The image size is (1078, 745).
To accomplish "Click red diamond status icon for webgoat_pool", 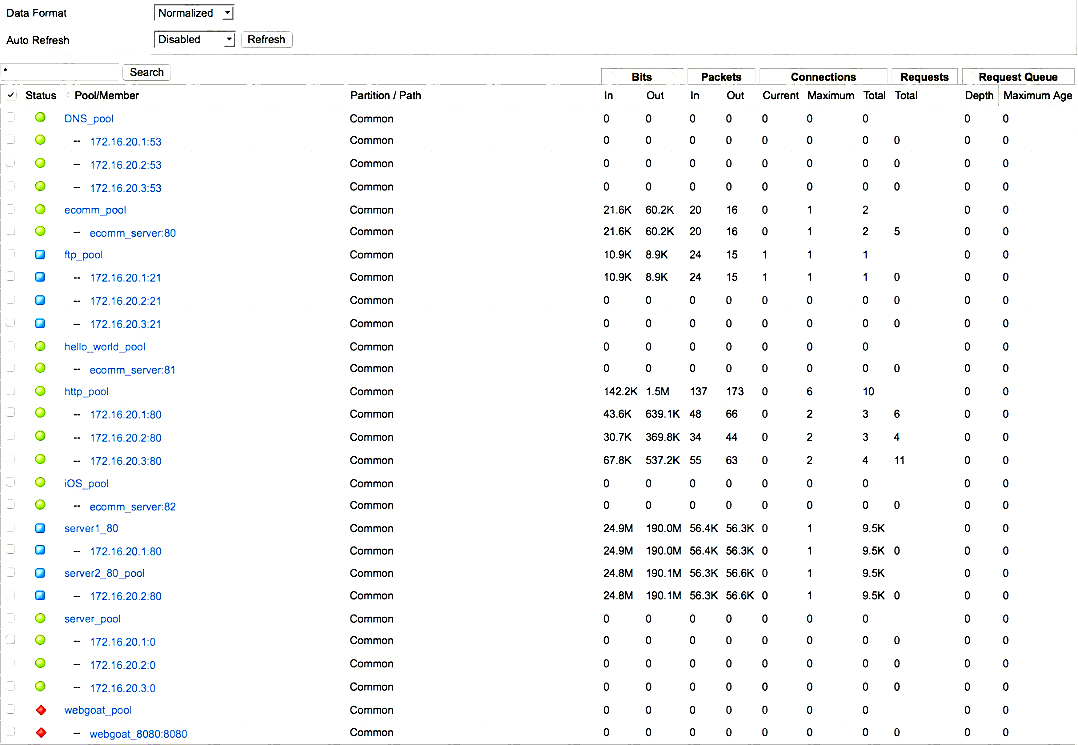I will pos(40,710).
